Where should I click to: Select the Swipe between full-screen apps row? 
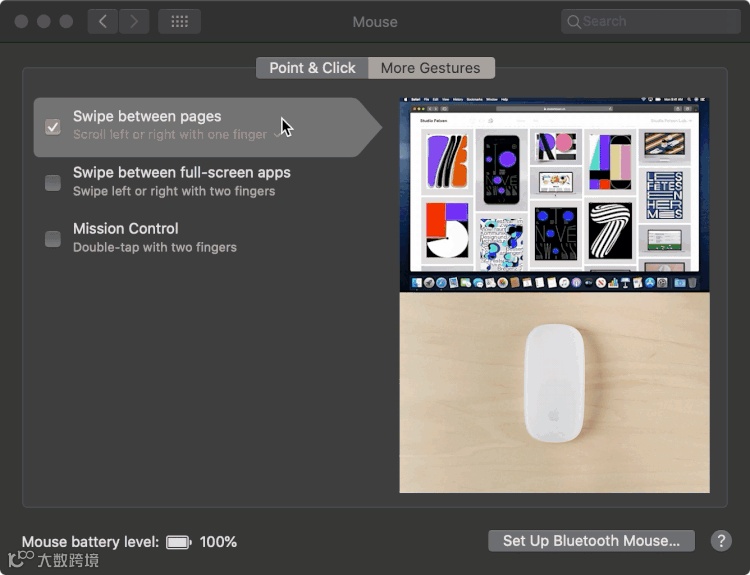click(206, 182)
